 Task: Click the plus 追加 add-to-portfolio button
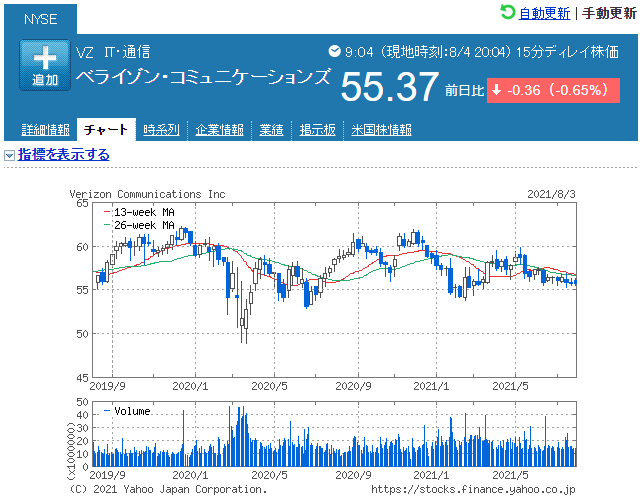coord(45,65)
